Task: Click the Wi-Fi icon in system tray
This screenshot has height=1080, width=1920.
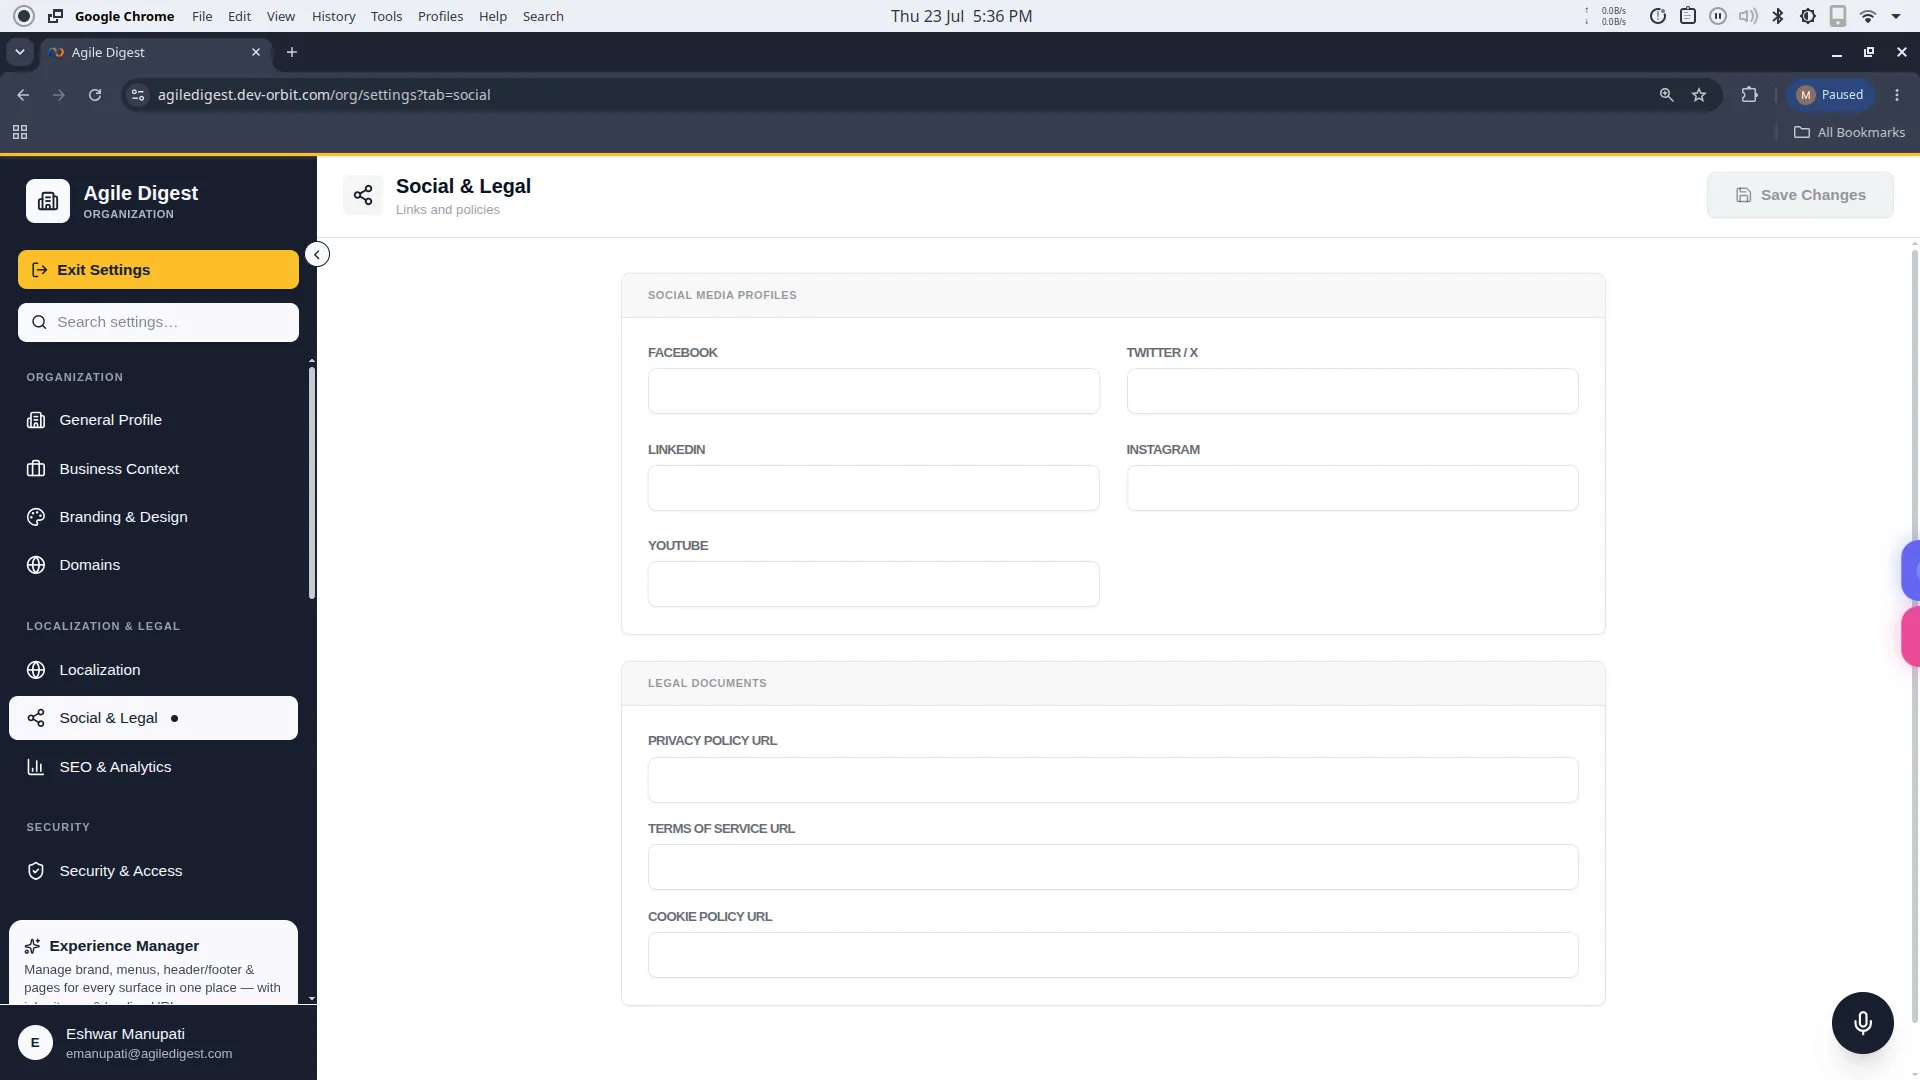Action: 1867,16
